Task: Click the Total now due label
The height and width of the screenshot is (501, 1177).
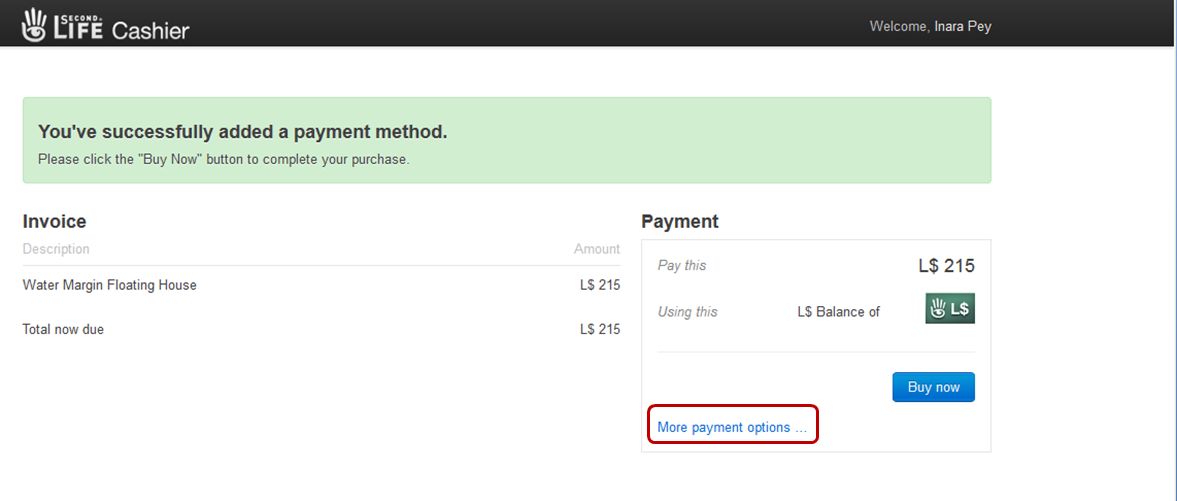Action: click(63, 329)
